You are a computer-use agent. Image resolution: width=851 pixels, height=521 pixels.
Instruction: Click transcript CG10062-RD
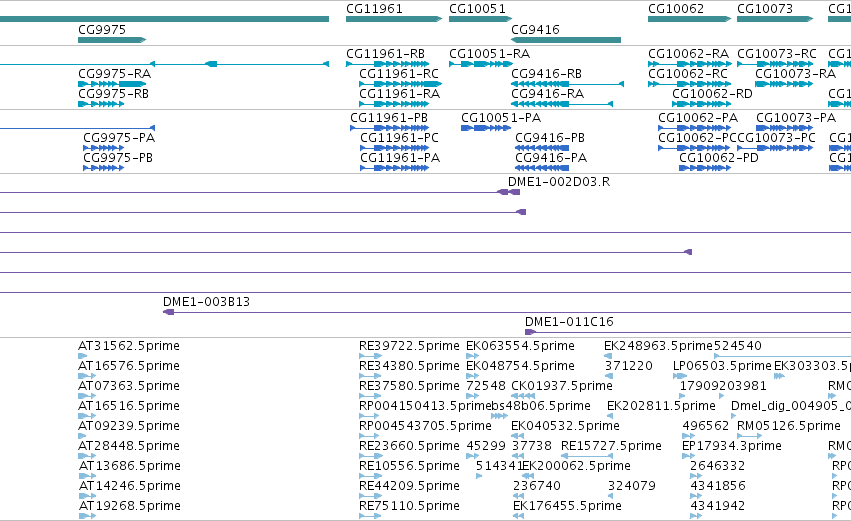pos(701,104)
